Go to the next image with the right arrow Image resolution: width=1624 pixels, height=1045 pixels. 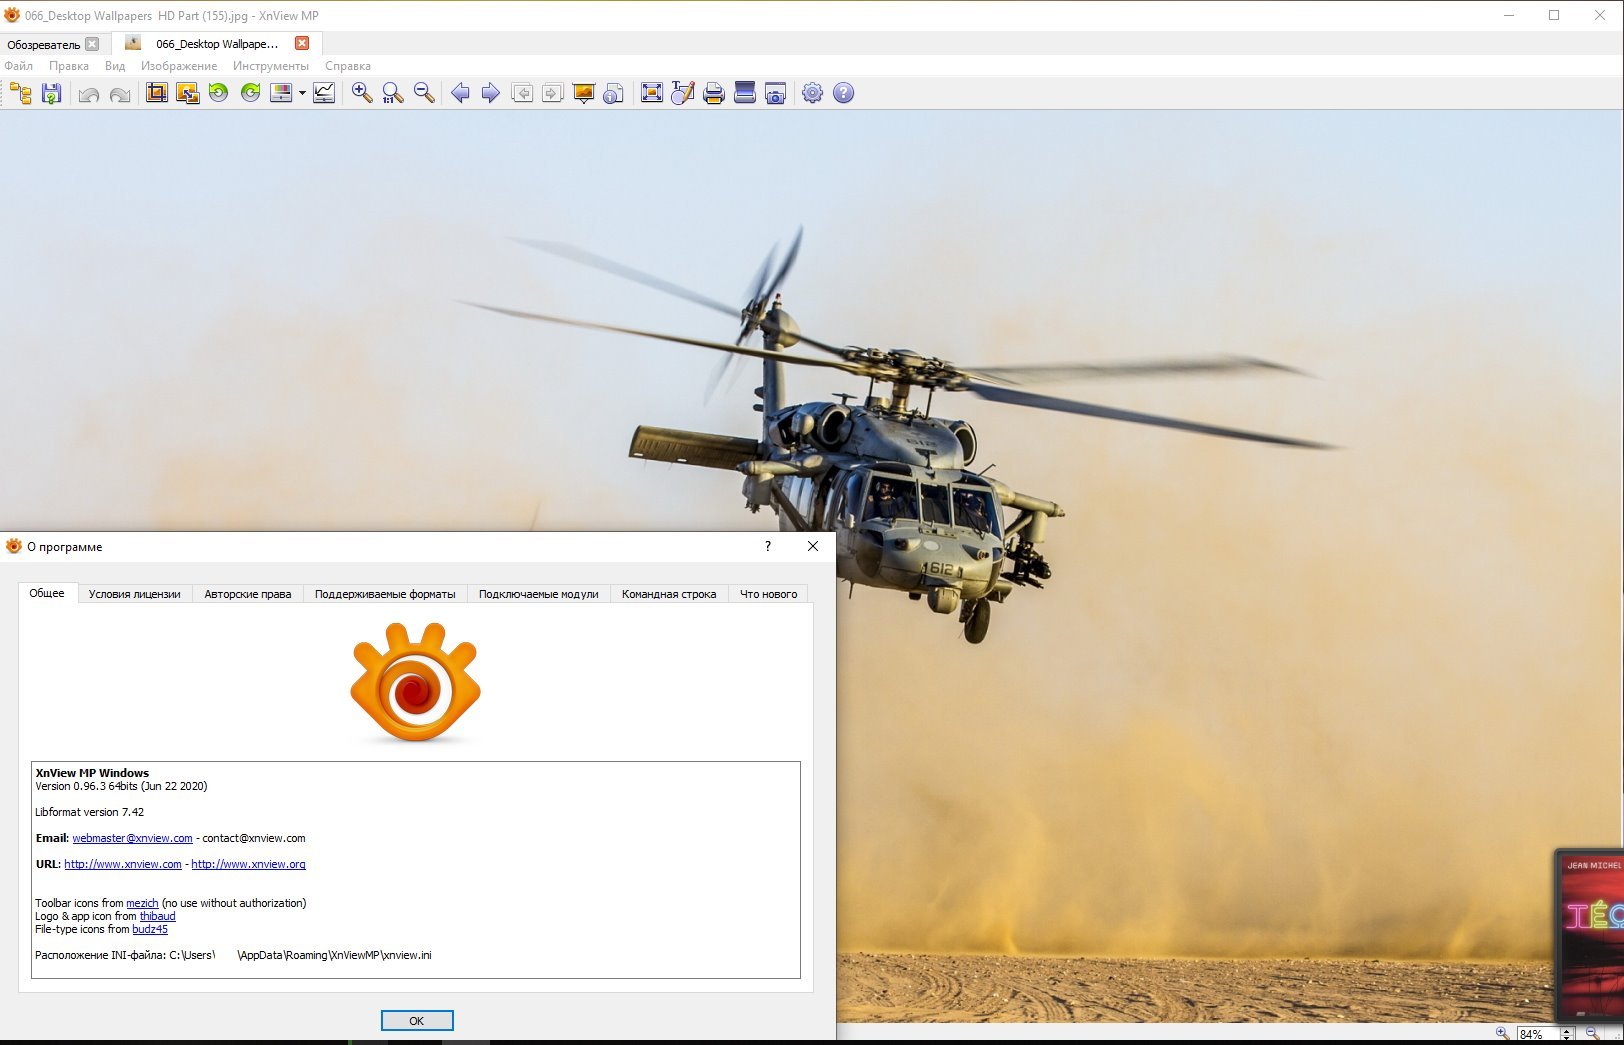click(x=491, y=93)
